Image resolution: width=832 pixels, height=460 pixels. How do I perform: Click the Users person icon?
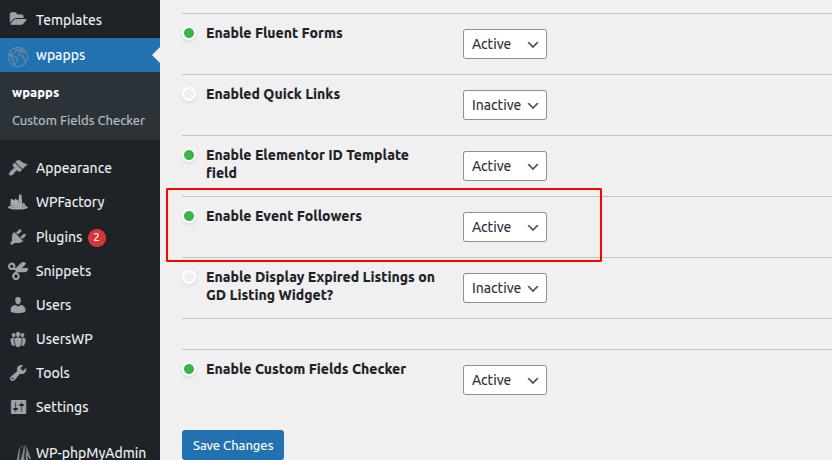pos(18,305)
